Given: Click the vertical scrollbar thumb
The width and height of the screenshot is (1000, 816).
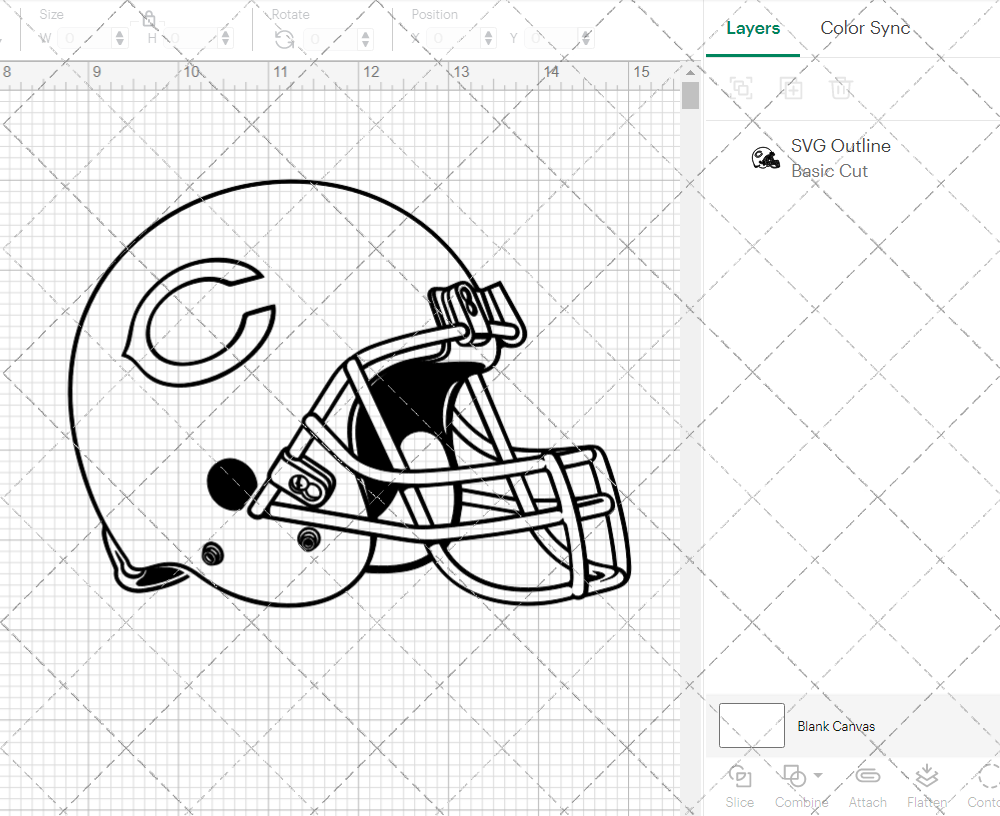Looking at the screenshot, I should (x=690, y=95).
